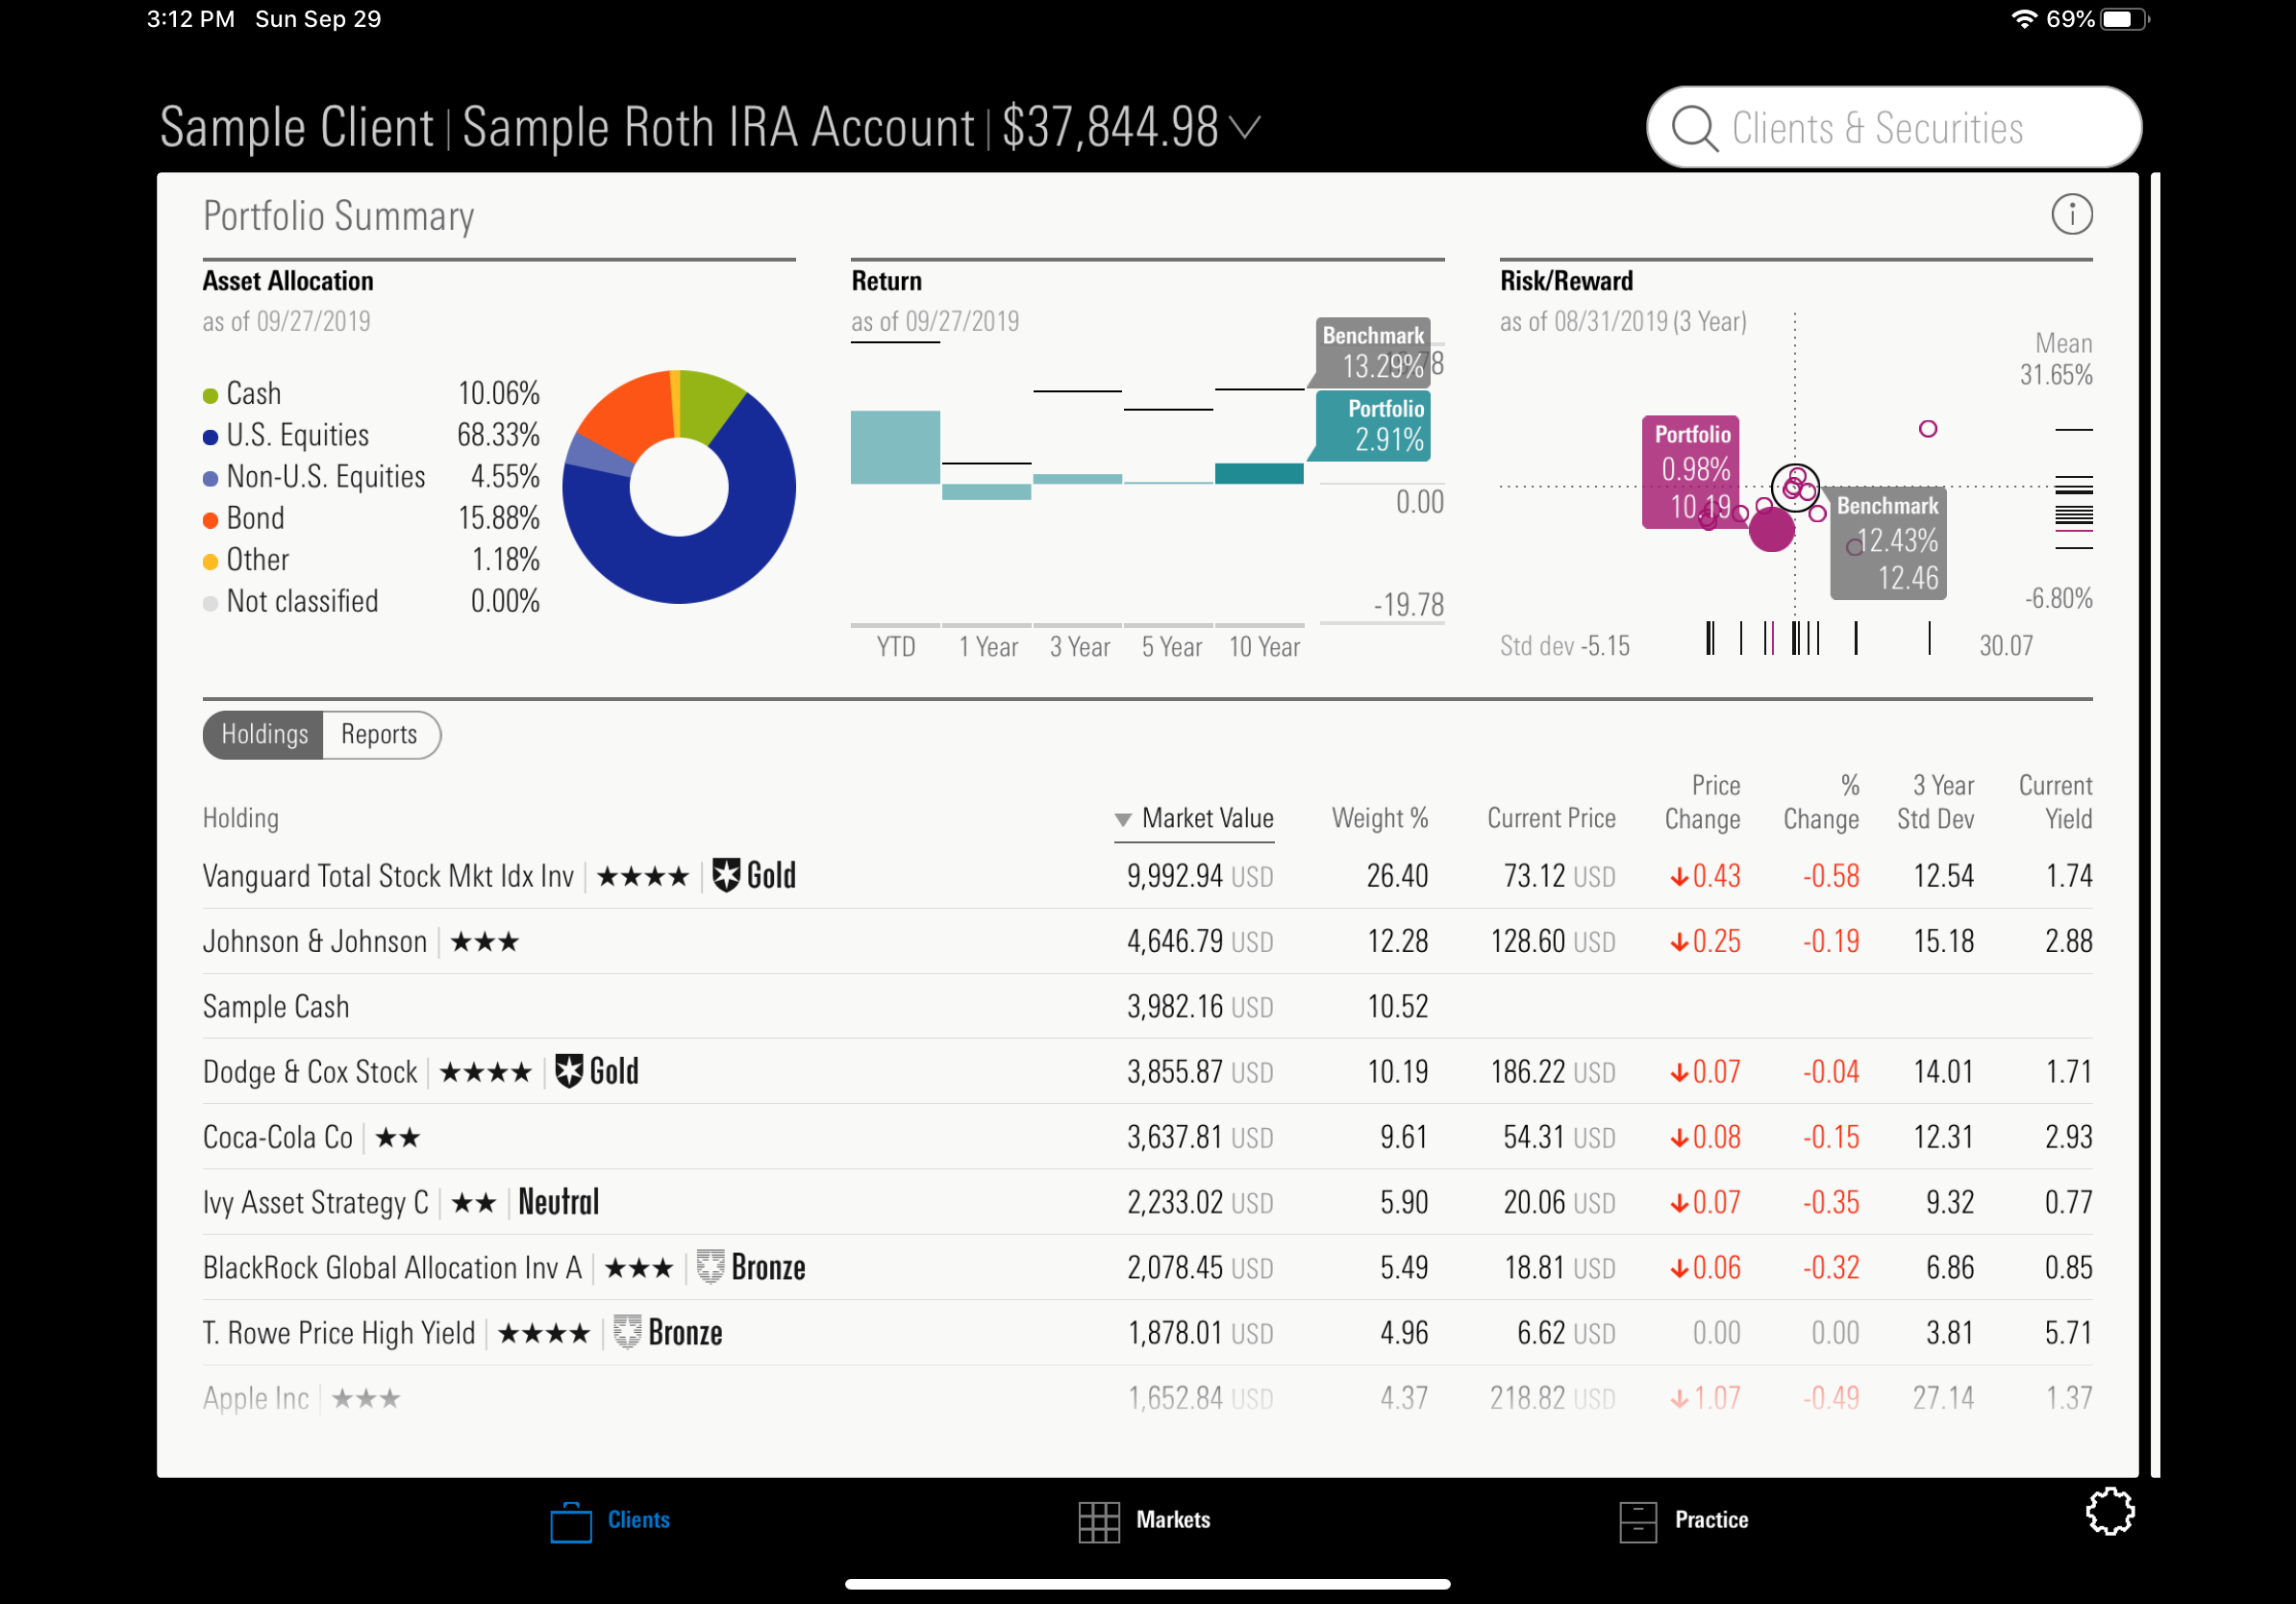This screenshot has height=1604, width=2296.
Task: Tap the 10 Year return bar
Action: [1259, 474]
